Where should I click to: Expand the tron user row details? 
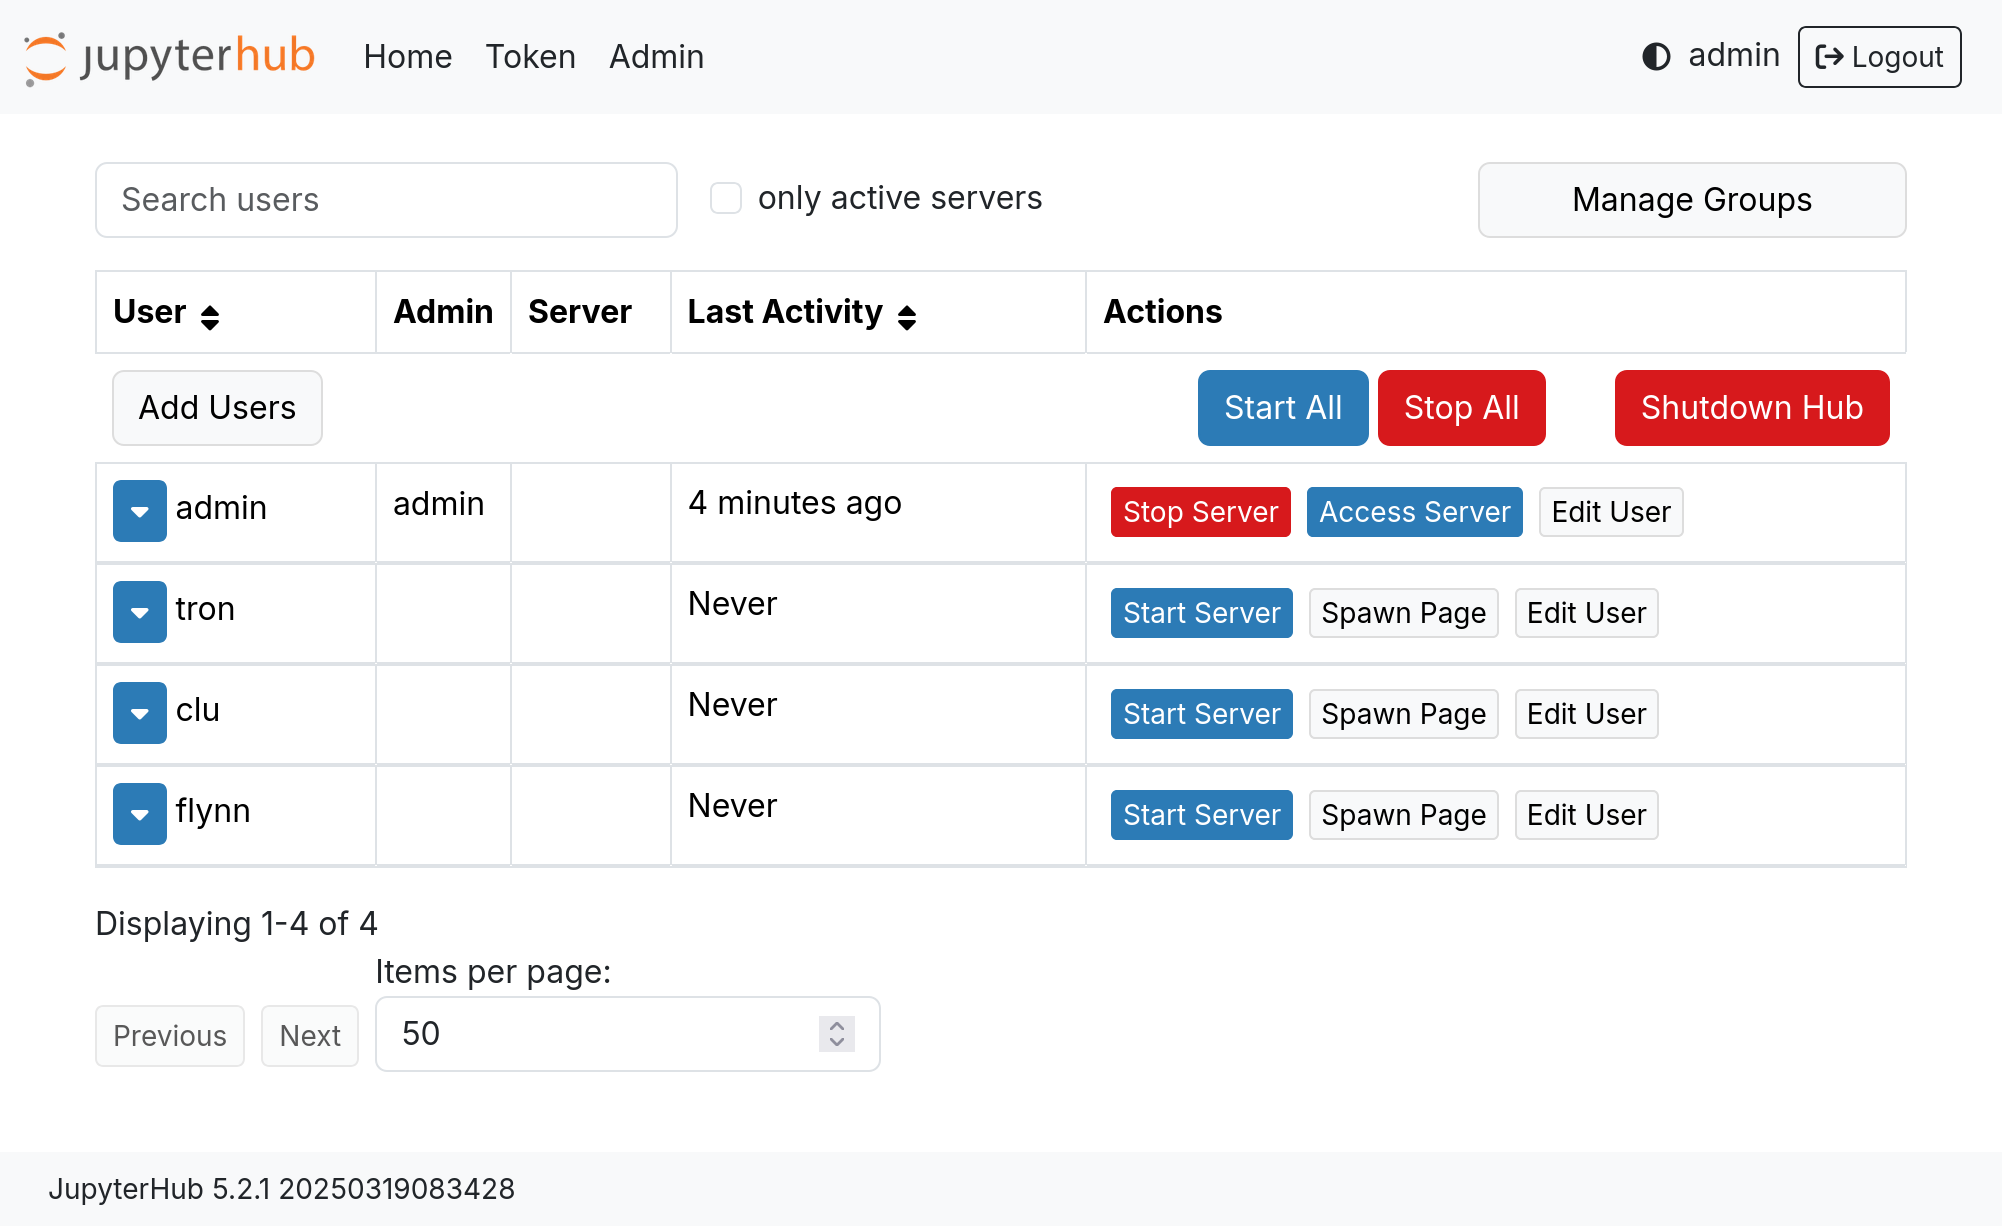pos(139,612)
